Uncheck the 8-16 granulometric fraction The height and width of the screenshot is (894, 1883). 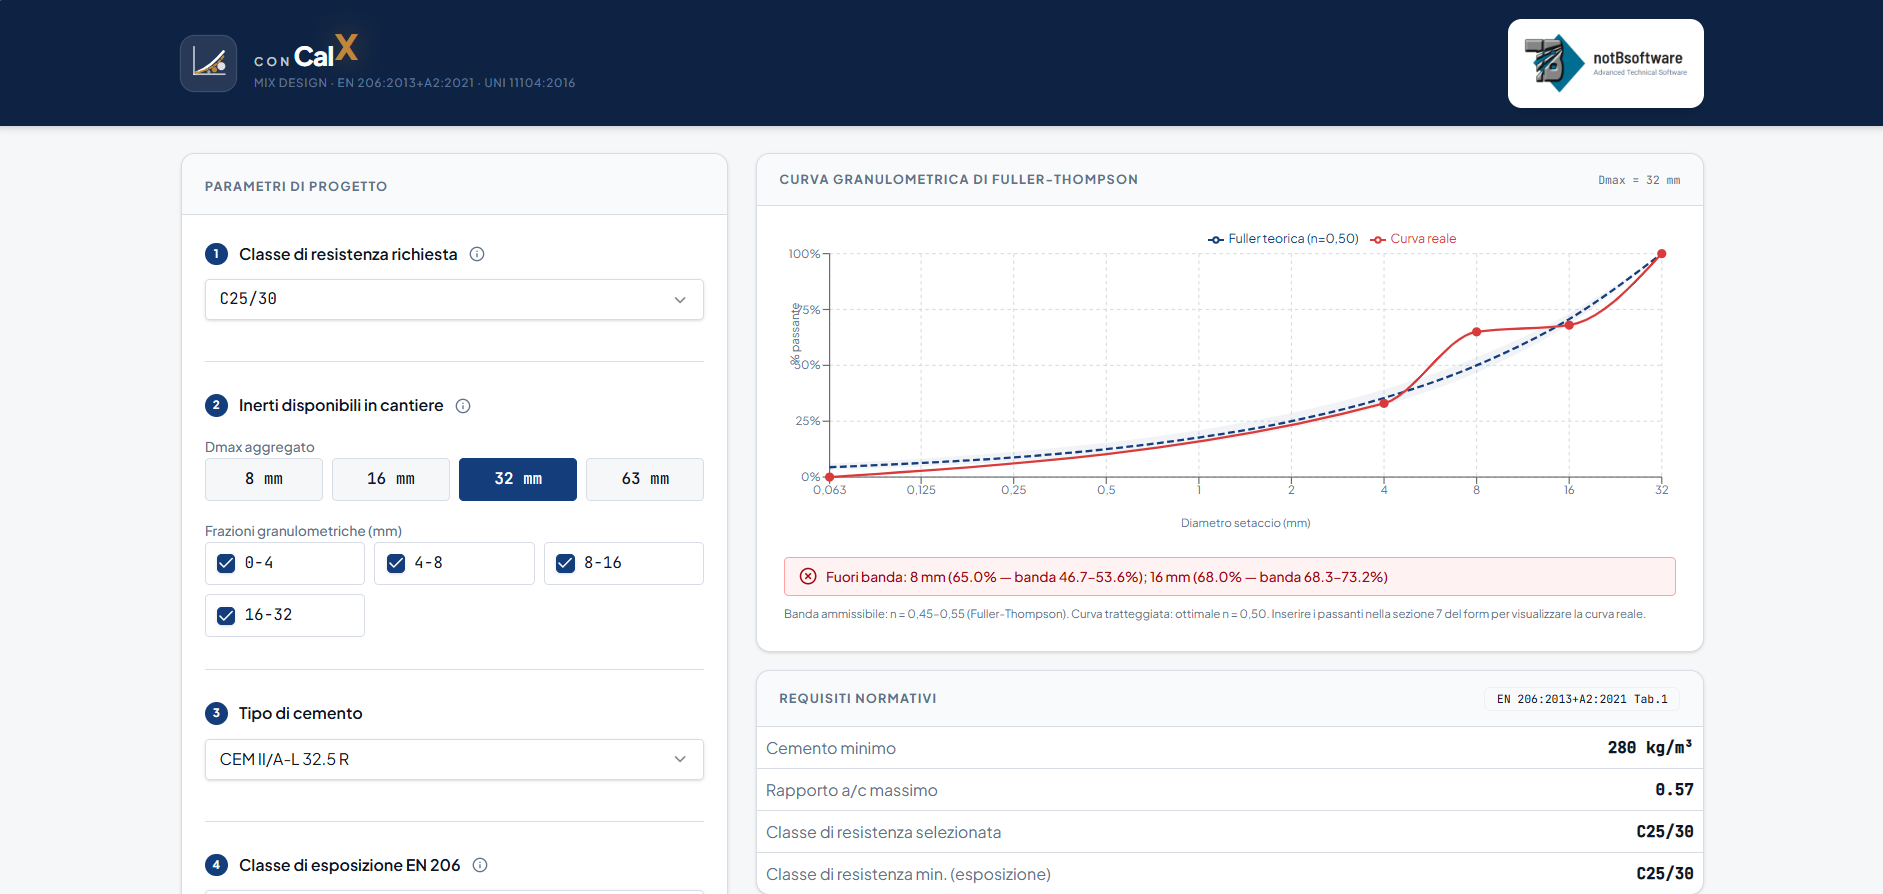(x=566, y=563)
